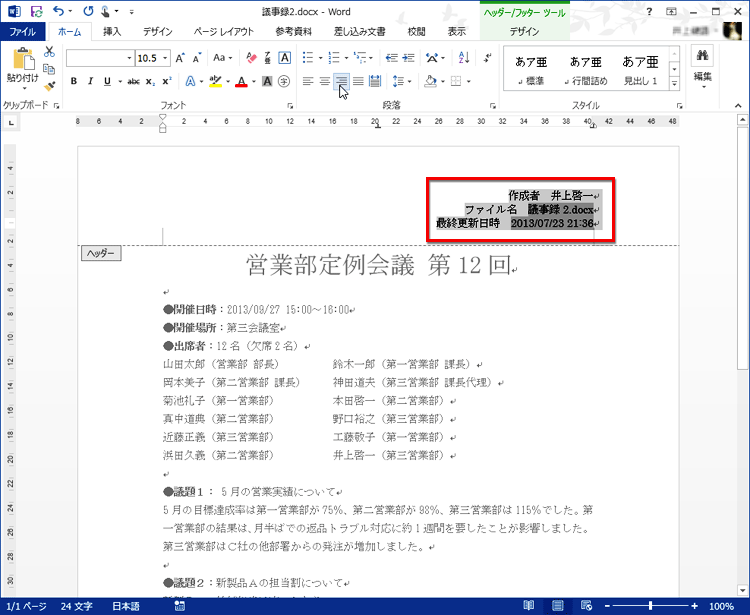Open the 差し込み文書 tab
The width and height of the screenshot is (750, 615).
tap(359, 32)
